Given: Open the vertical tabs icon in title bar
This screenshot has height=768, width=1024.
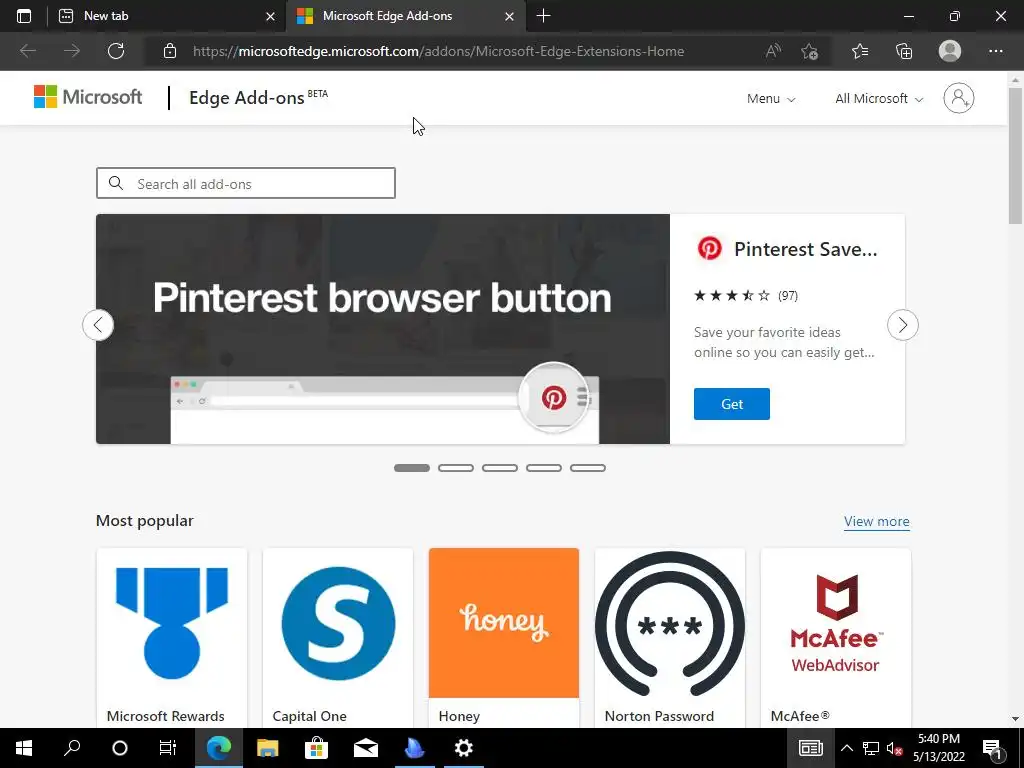Looking at the screenshot, I should (24, 16).
